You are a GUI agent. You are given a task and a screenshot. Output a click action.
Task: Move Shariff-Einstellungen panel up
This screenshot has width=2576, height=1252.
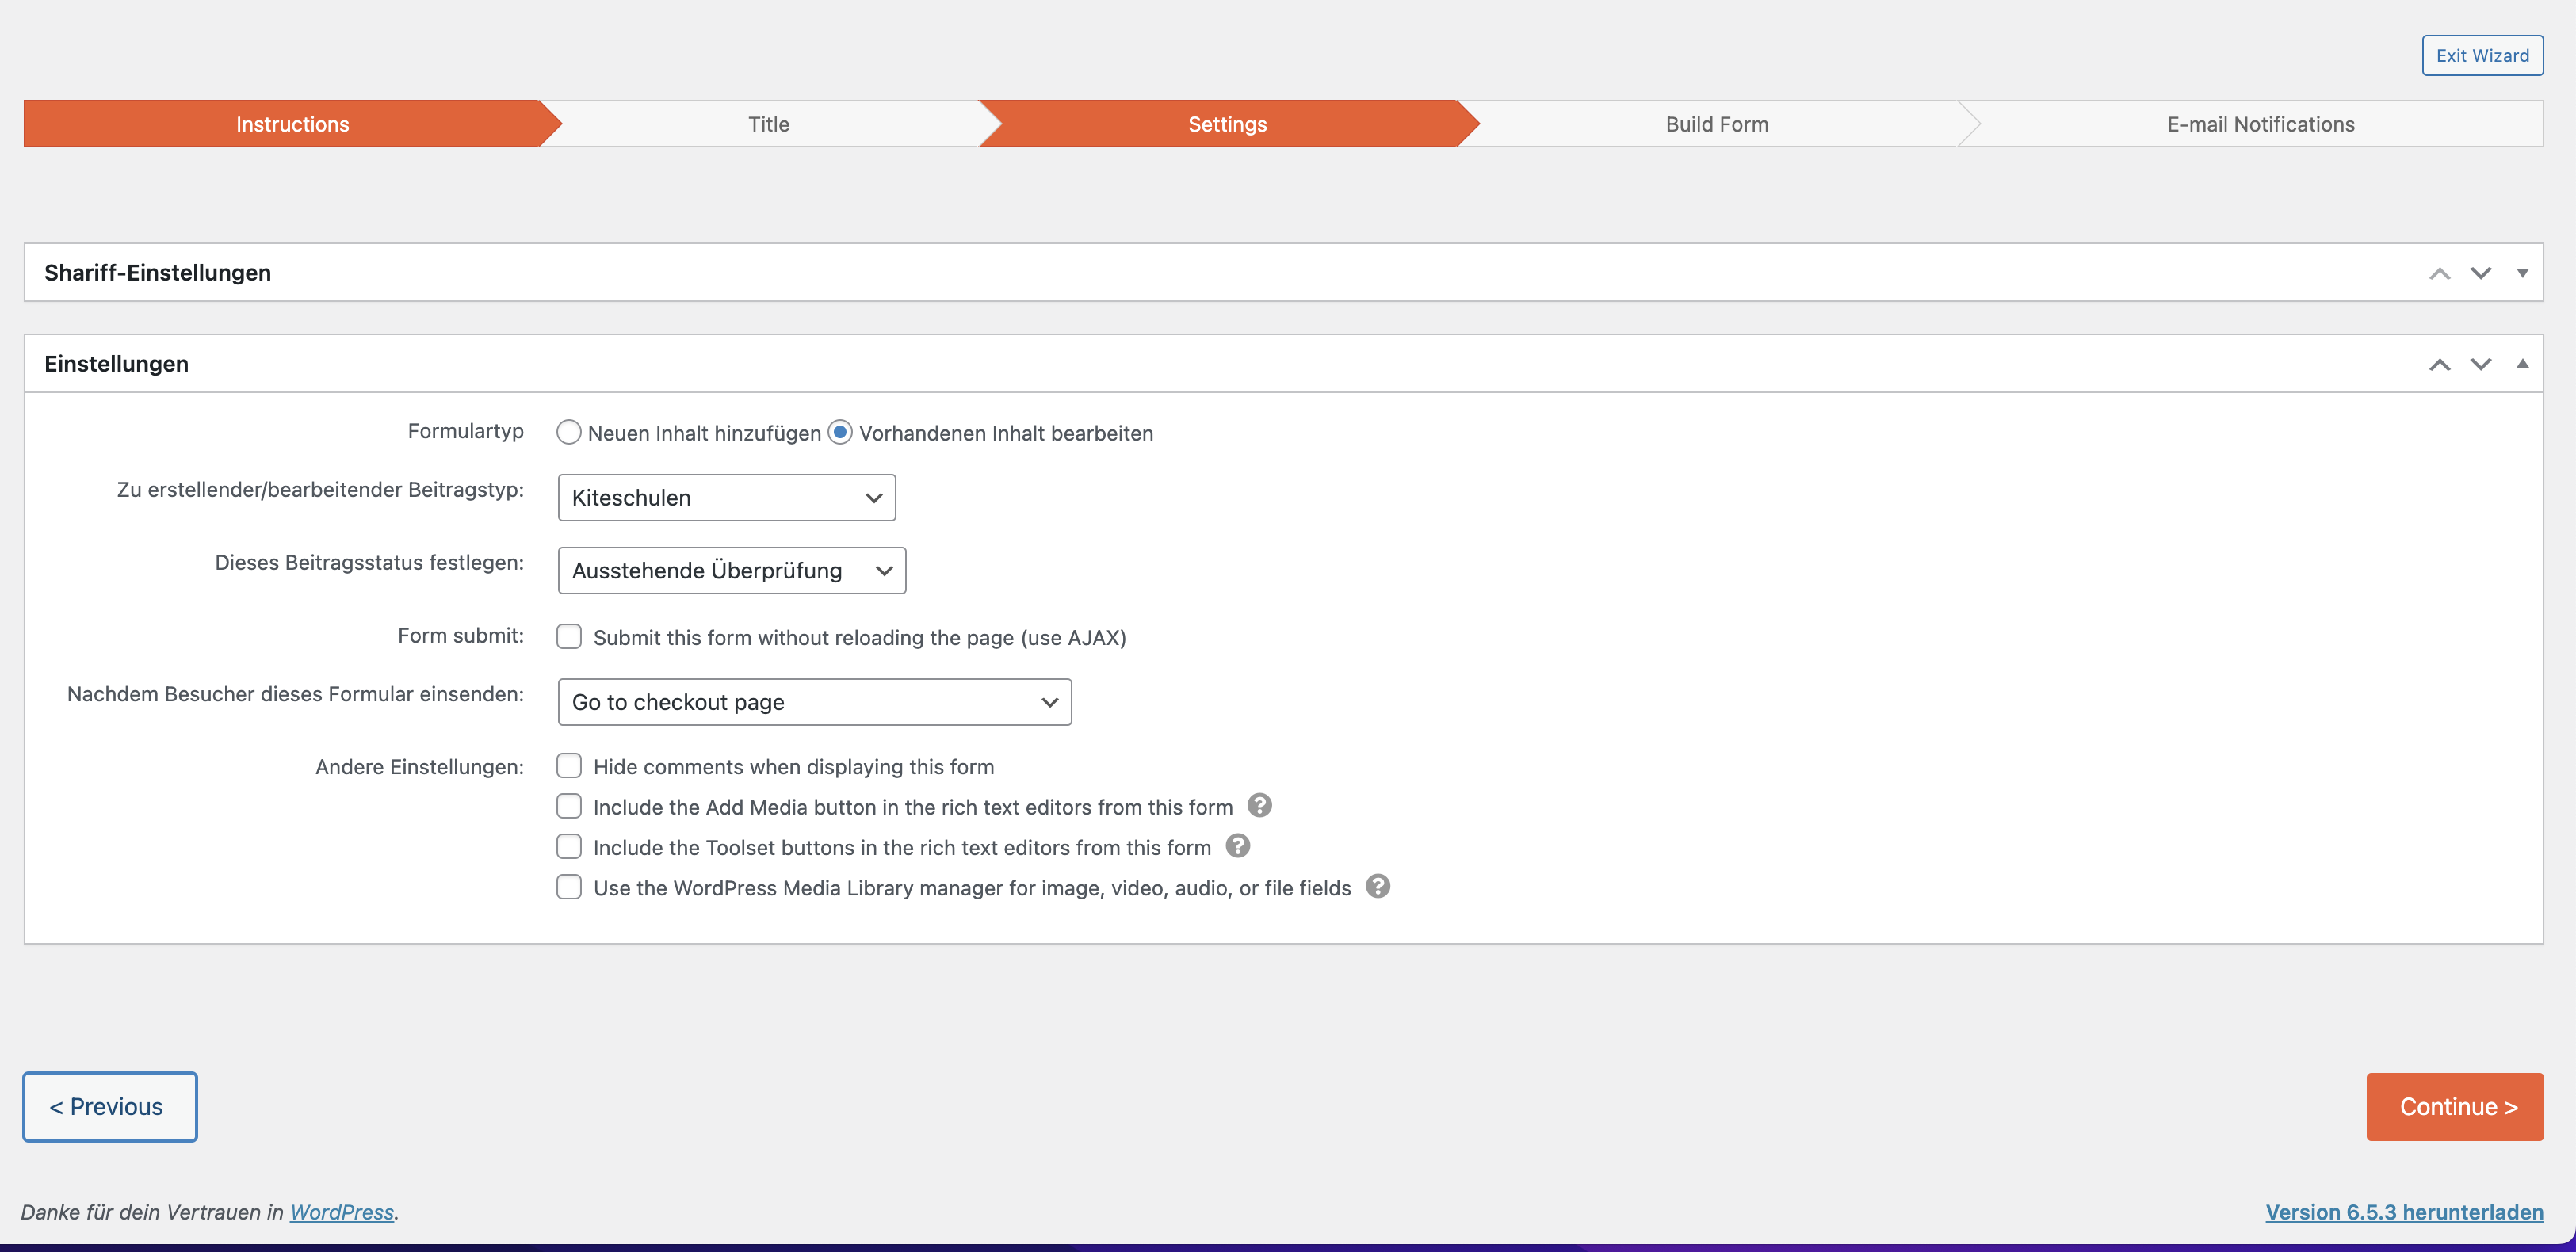(2440, 273)
